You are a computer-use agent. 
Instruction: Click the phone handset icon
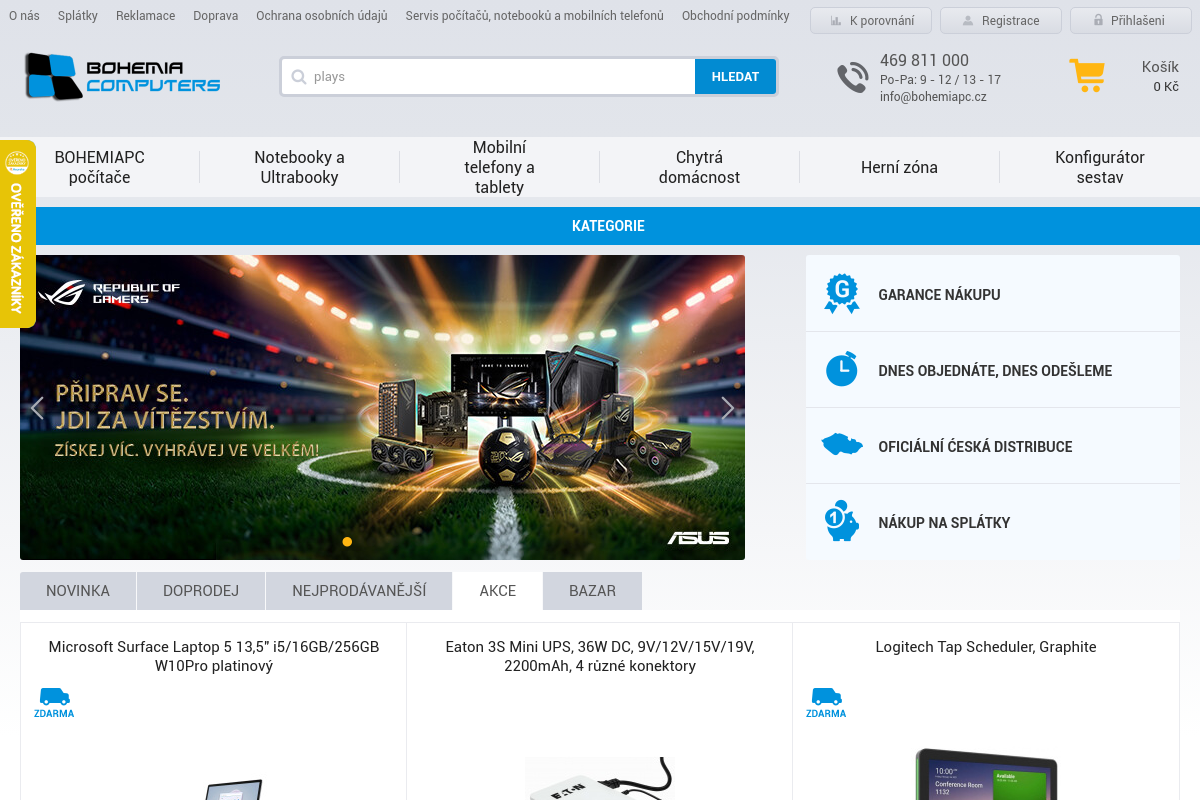pos(852,77)
